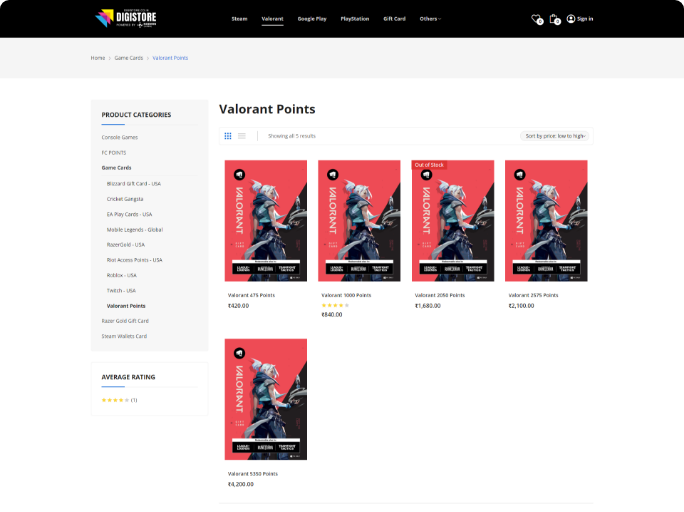The image size is (684, 512).
Task: Click the ₹1,680.00 price
Action: pos(428,306)
